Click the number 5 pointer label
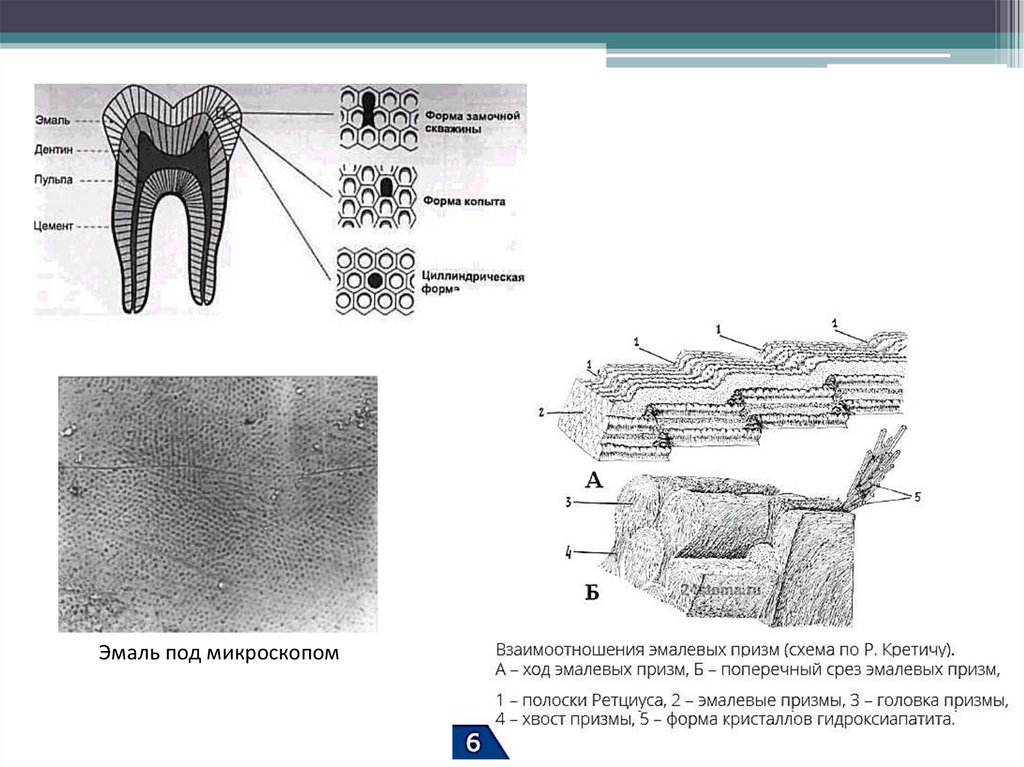 pyautogui.click(x=917, y=497)
